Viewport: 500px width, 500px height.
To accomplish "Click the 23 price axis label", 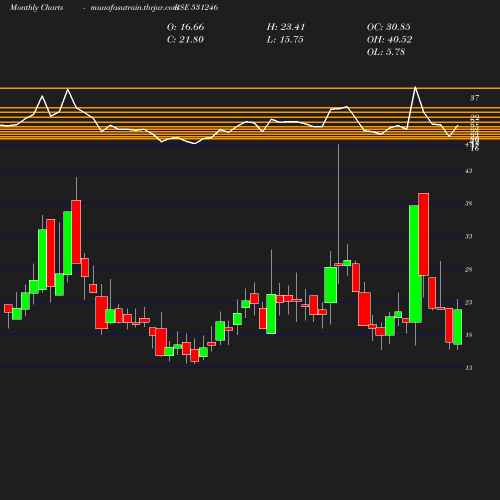I will point(469,303).
